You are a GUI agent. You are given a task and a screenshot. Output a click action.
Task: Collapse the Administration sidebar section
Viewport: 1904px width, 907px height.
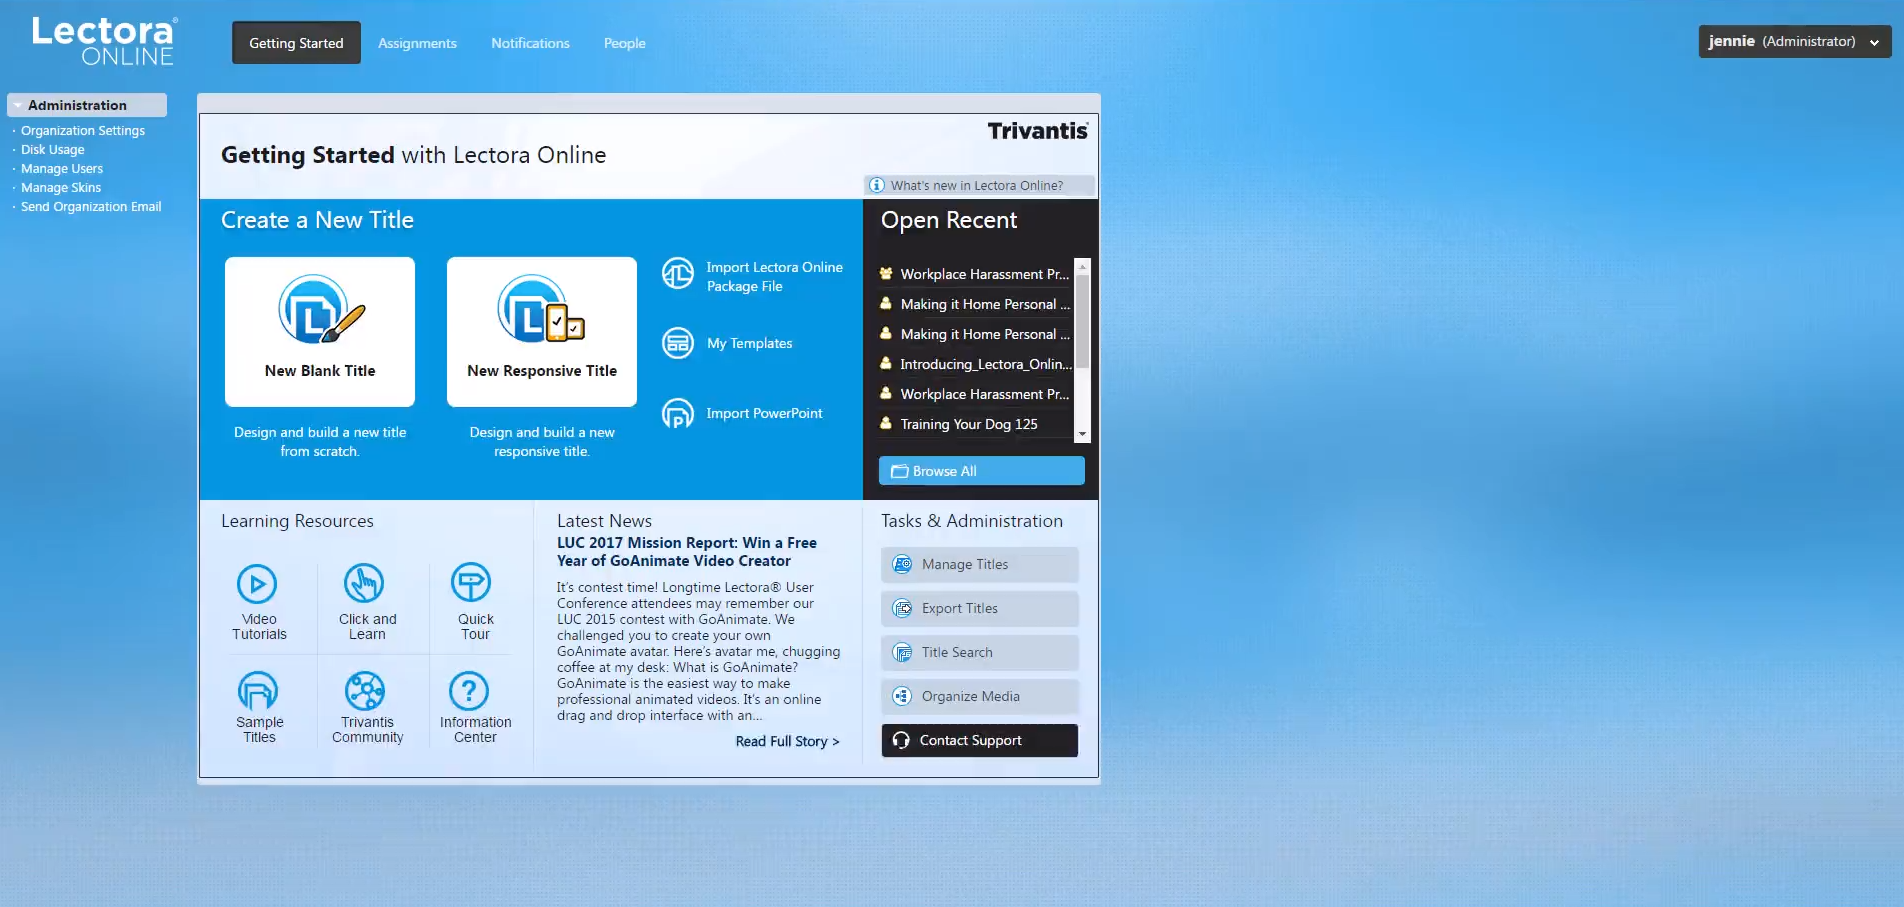87,105
